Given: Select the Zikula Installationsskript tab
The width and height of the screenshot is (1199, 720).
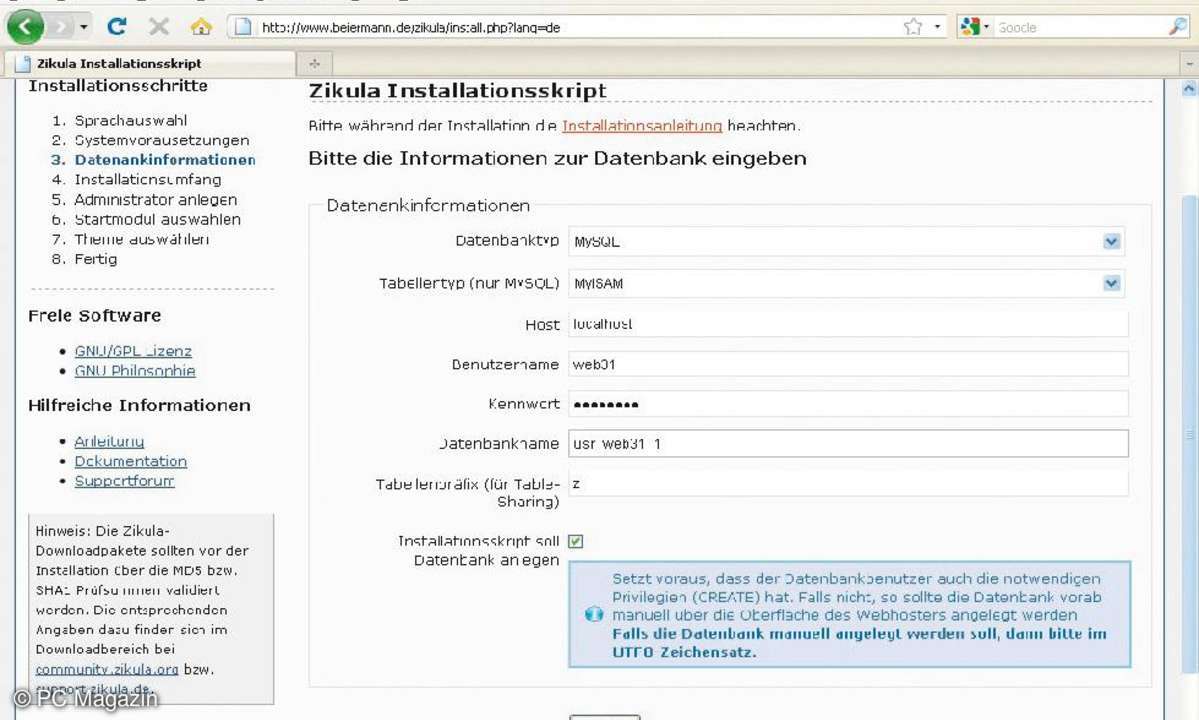Looking at the screenshot, I should coord(150,63).
